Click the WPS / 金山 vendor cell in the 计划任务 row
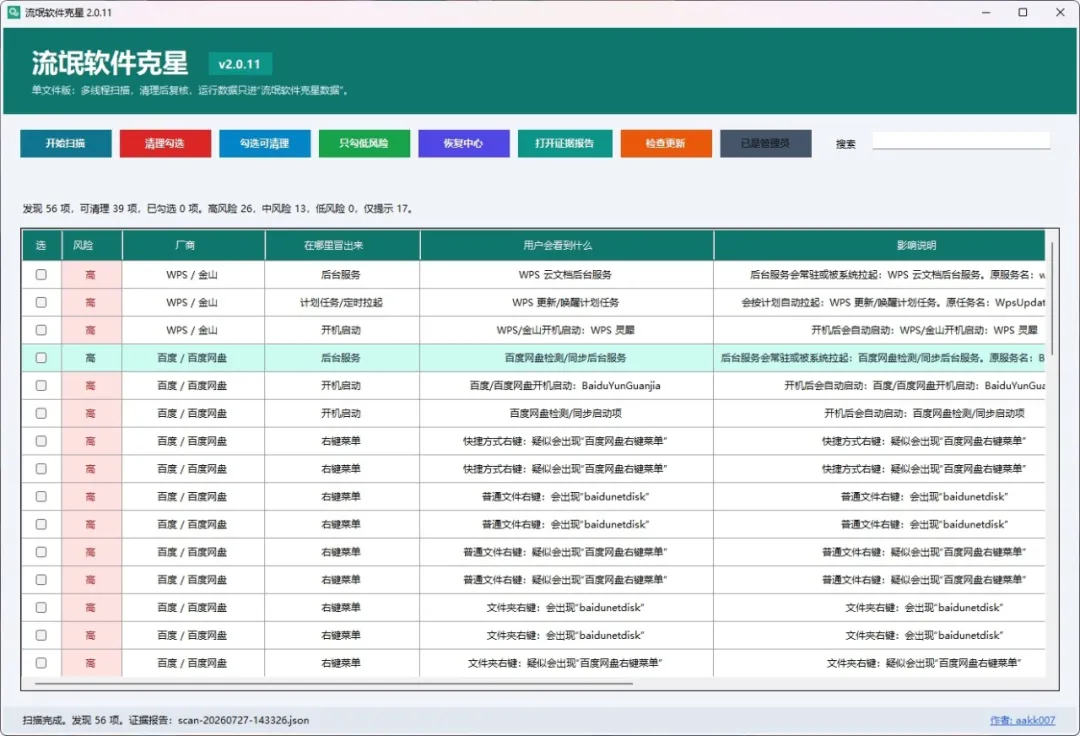This screenshot has height=736, width=1080. coord(193,302)
